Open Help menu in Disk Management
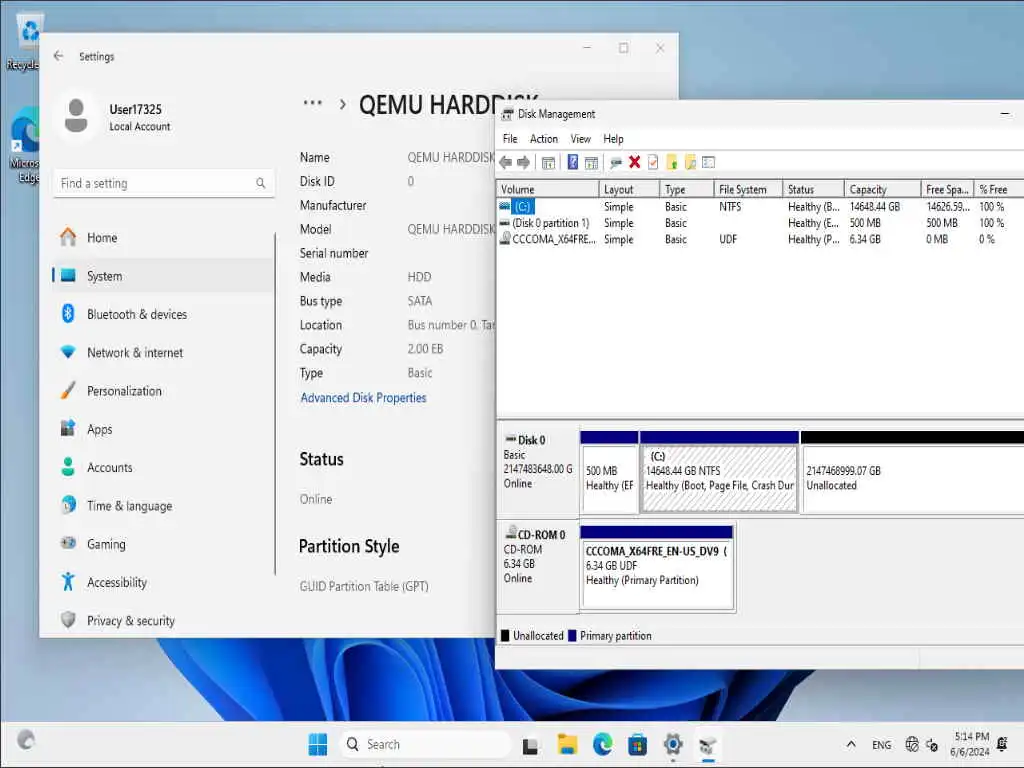 pos(613,138)
